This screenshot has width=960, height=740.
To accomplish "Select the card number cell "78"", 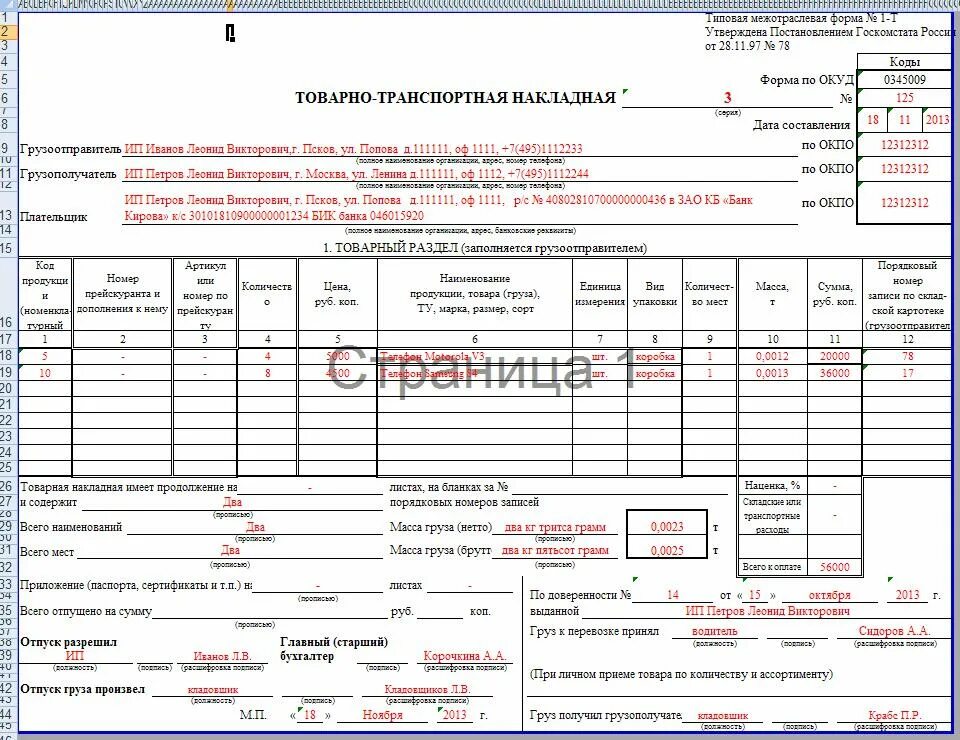I will click(907, 356).
